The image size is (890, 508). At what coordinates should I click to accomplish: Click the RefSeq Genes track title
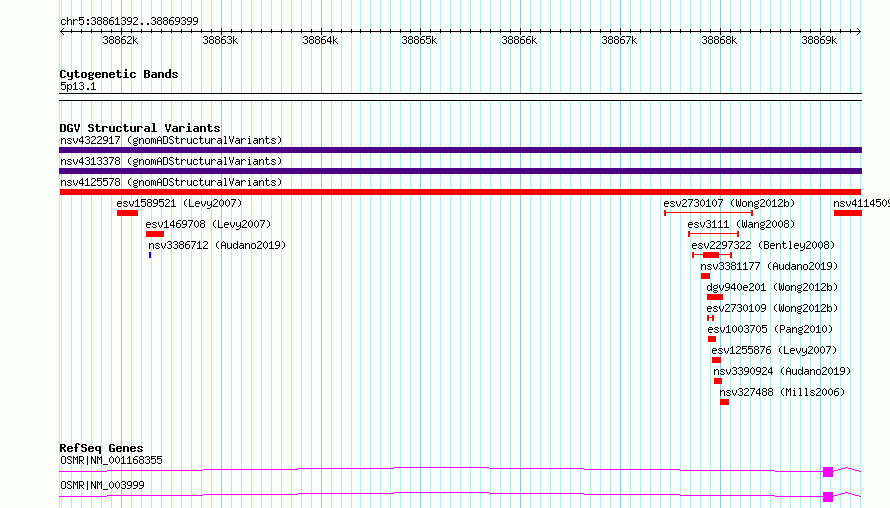[101, 448]
